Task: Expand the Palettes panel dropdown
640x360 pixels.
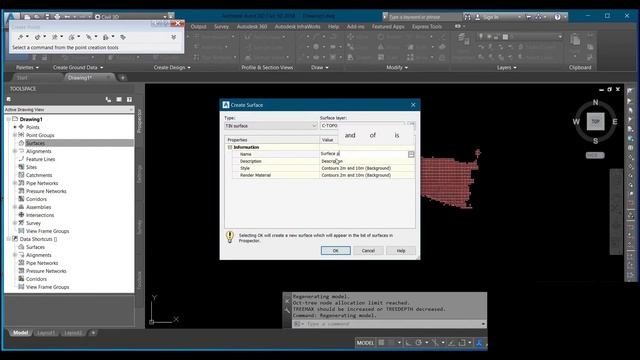Action: [27, 67]
